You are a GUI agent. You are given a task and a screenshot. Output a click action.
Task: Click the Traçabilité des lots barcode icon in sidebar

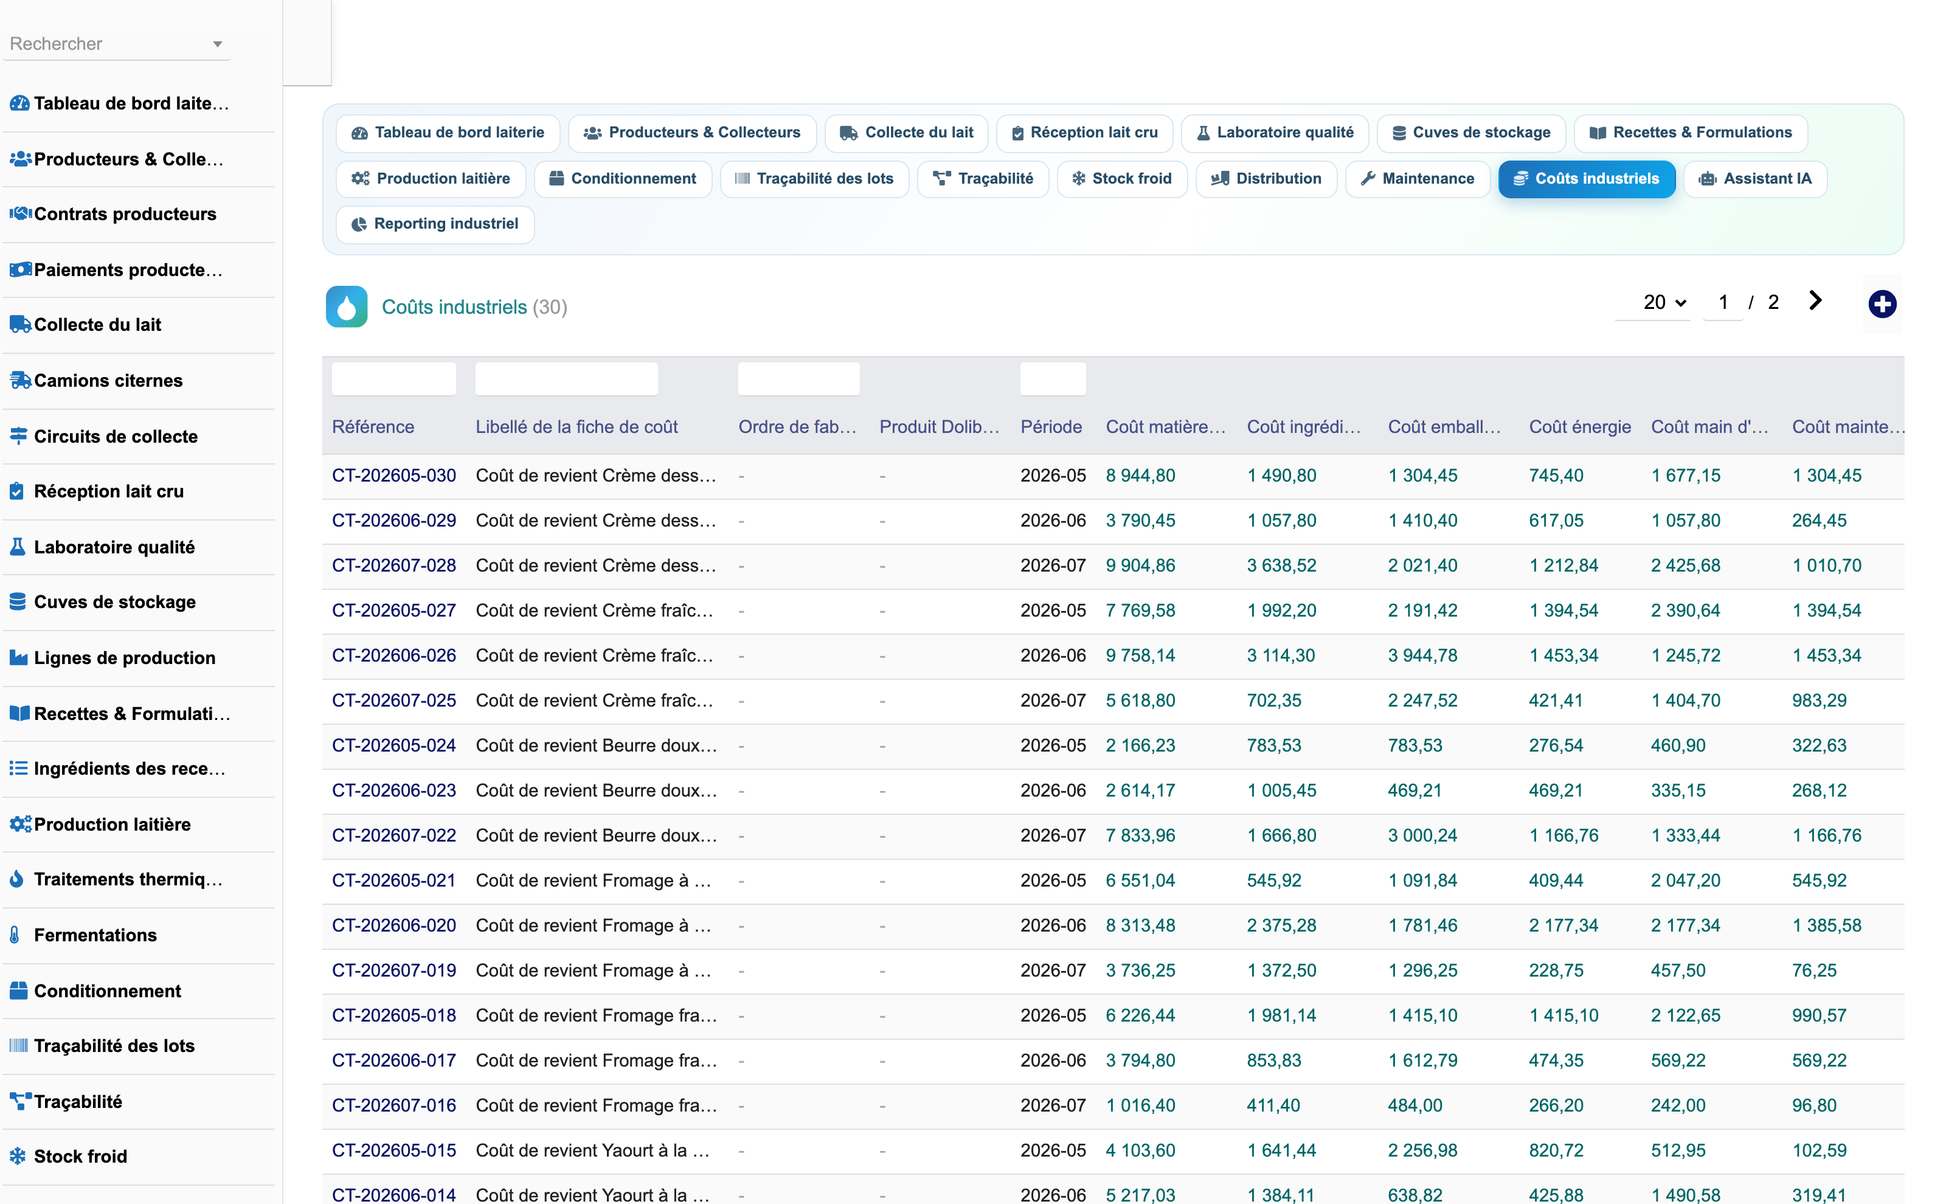[18, 1046]
